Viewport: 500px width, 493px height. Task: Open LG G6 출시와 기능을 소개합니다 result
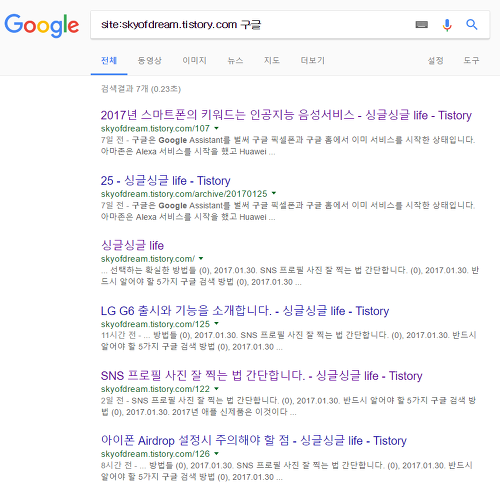coord(245,311)
